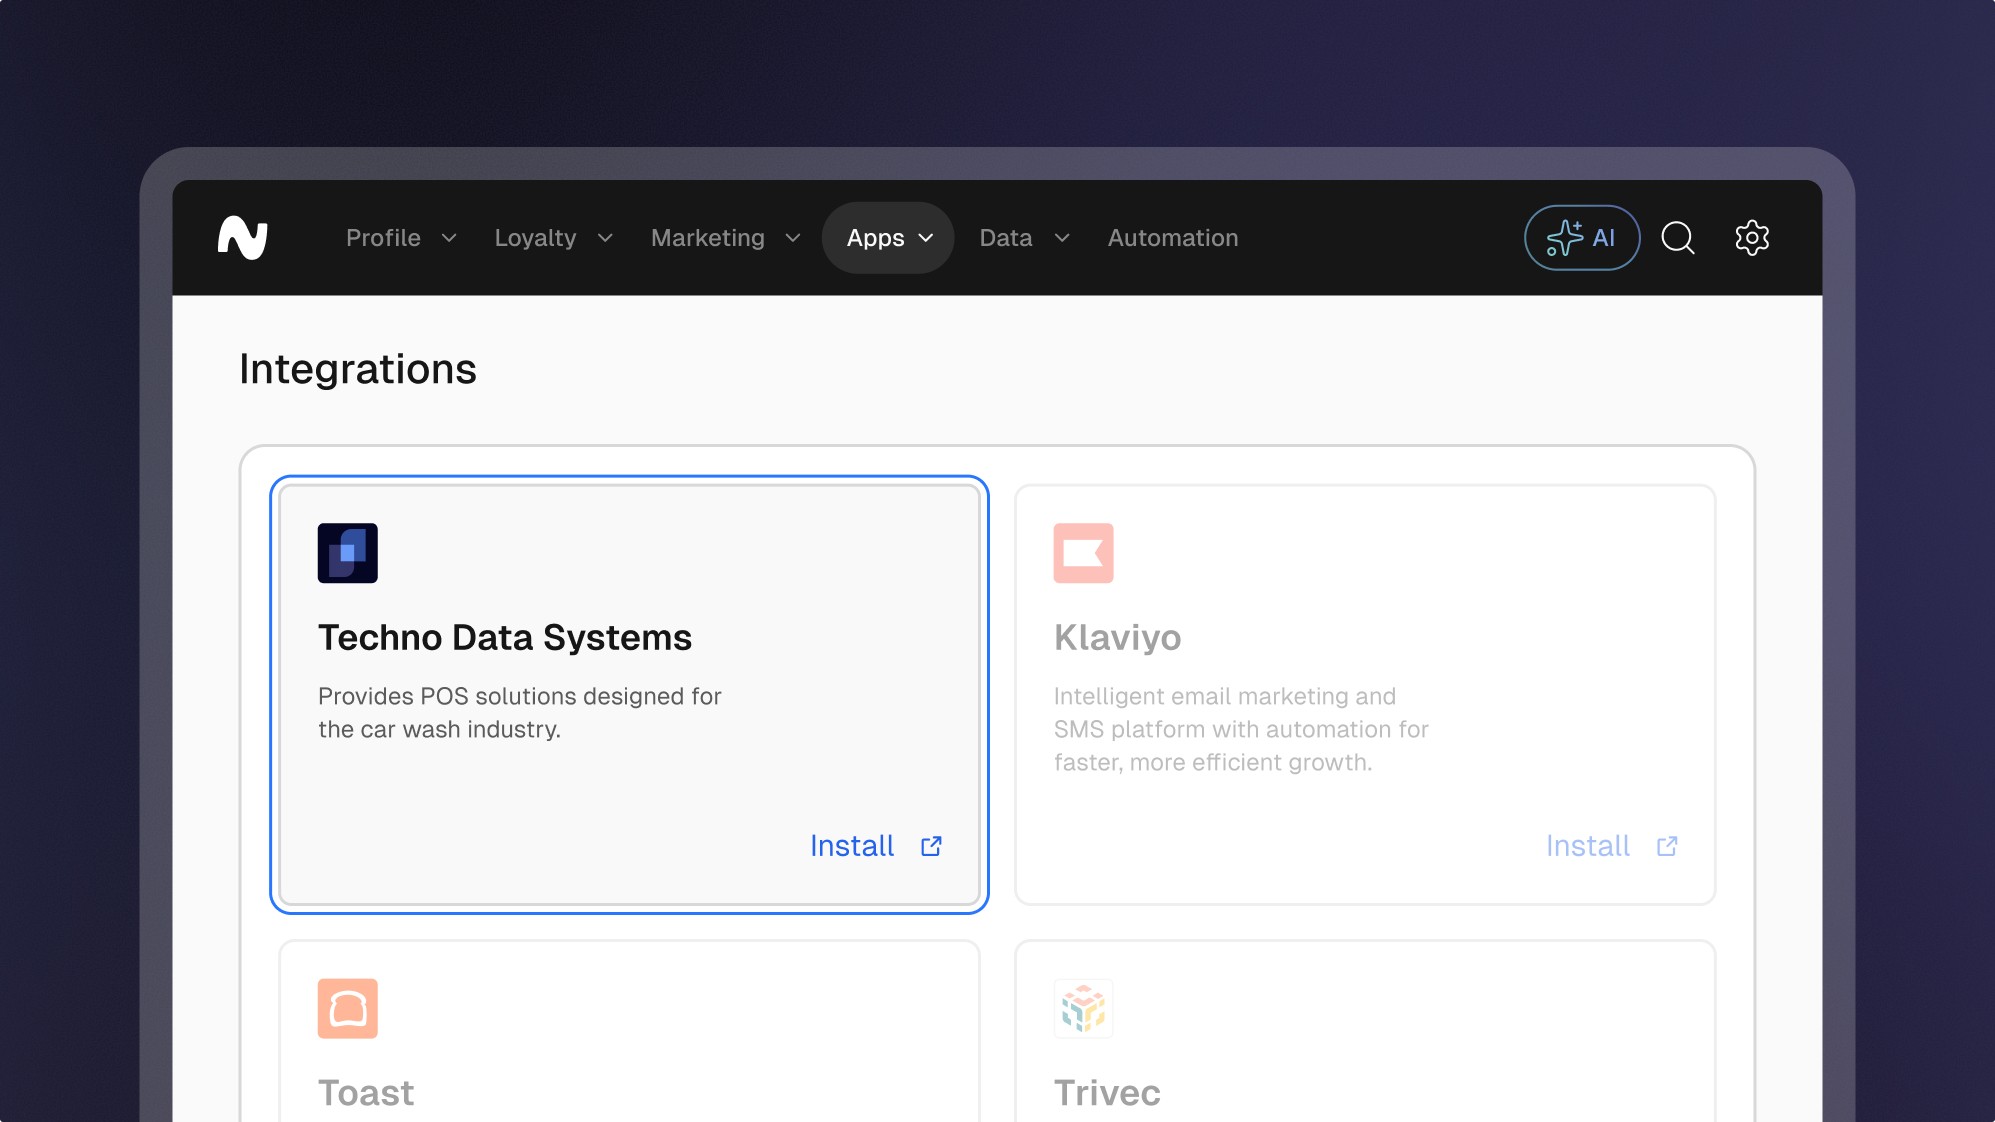The image size is (1995, 1122).
Task: Open the AI assistant button
Action: [x=1581, y=238]
